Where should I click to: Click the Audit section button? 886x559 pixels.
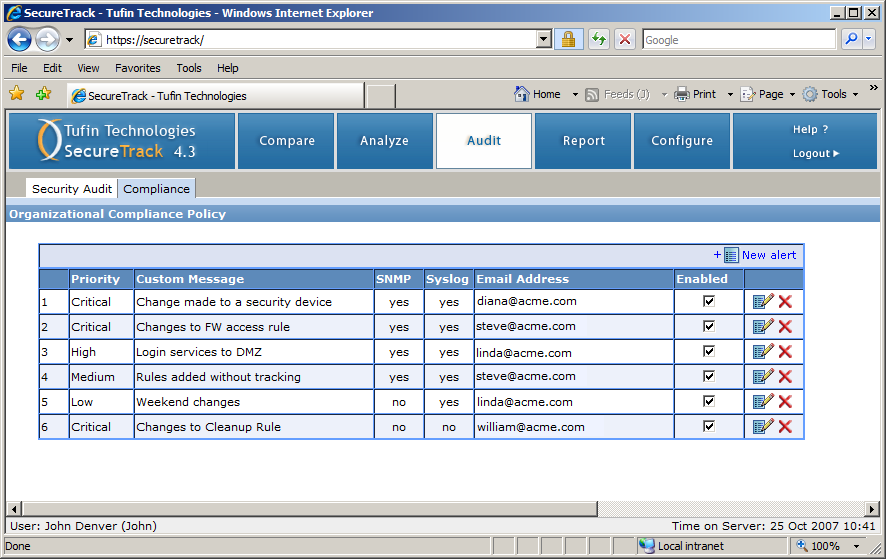click(x=484, y=141)
